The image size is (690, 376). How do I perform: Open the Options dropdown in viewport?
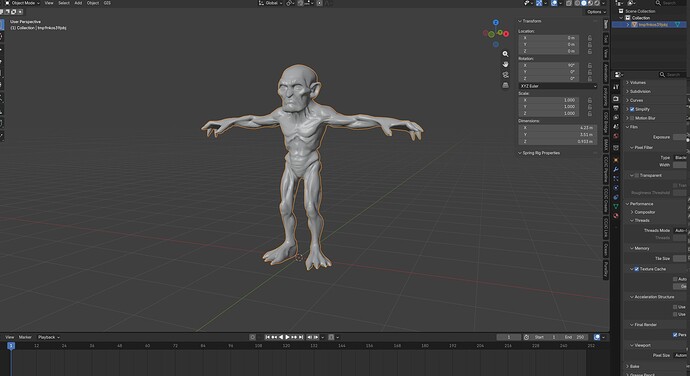pyautogui.click(x=596, y=12)
